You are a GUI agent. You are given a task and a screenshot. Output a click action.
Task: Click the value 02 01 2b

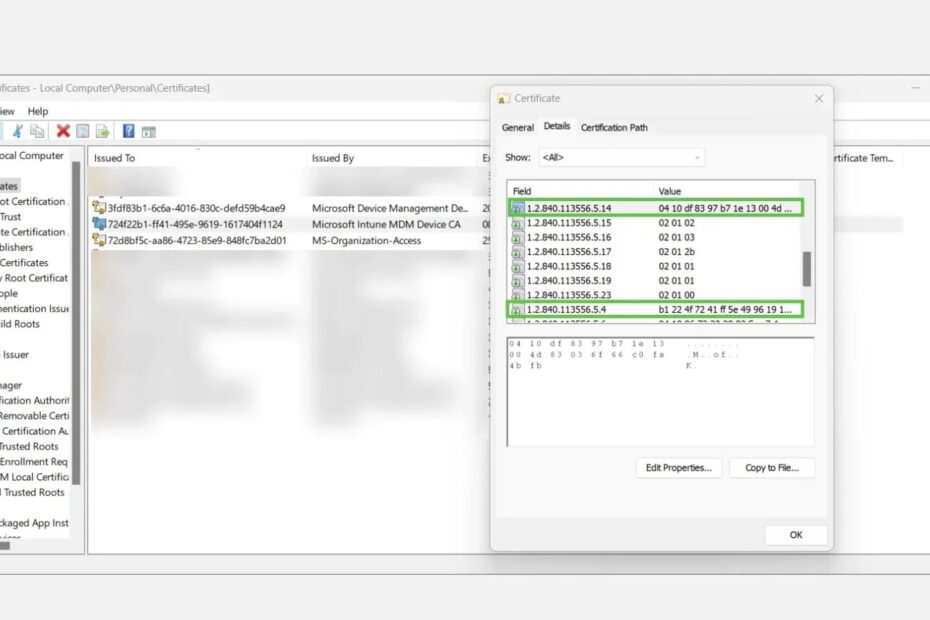pyautogui.click(x=676, y=252)
